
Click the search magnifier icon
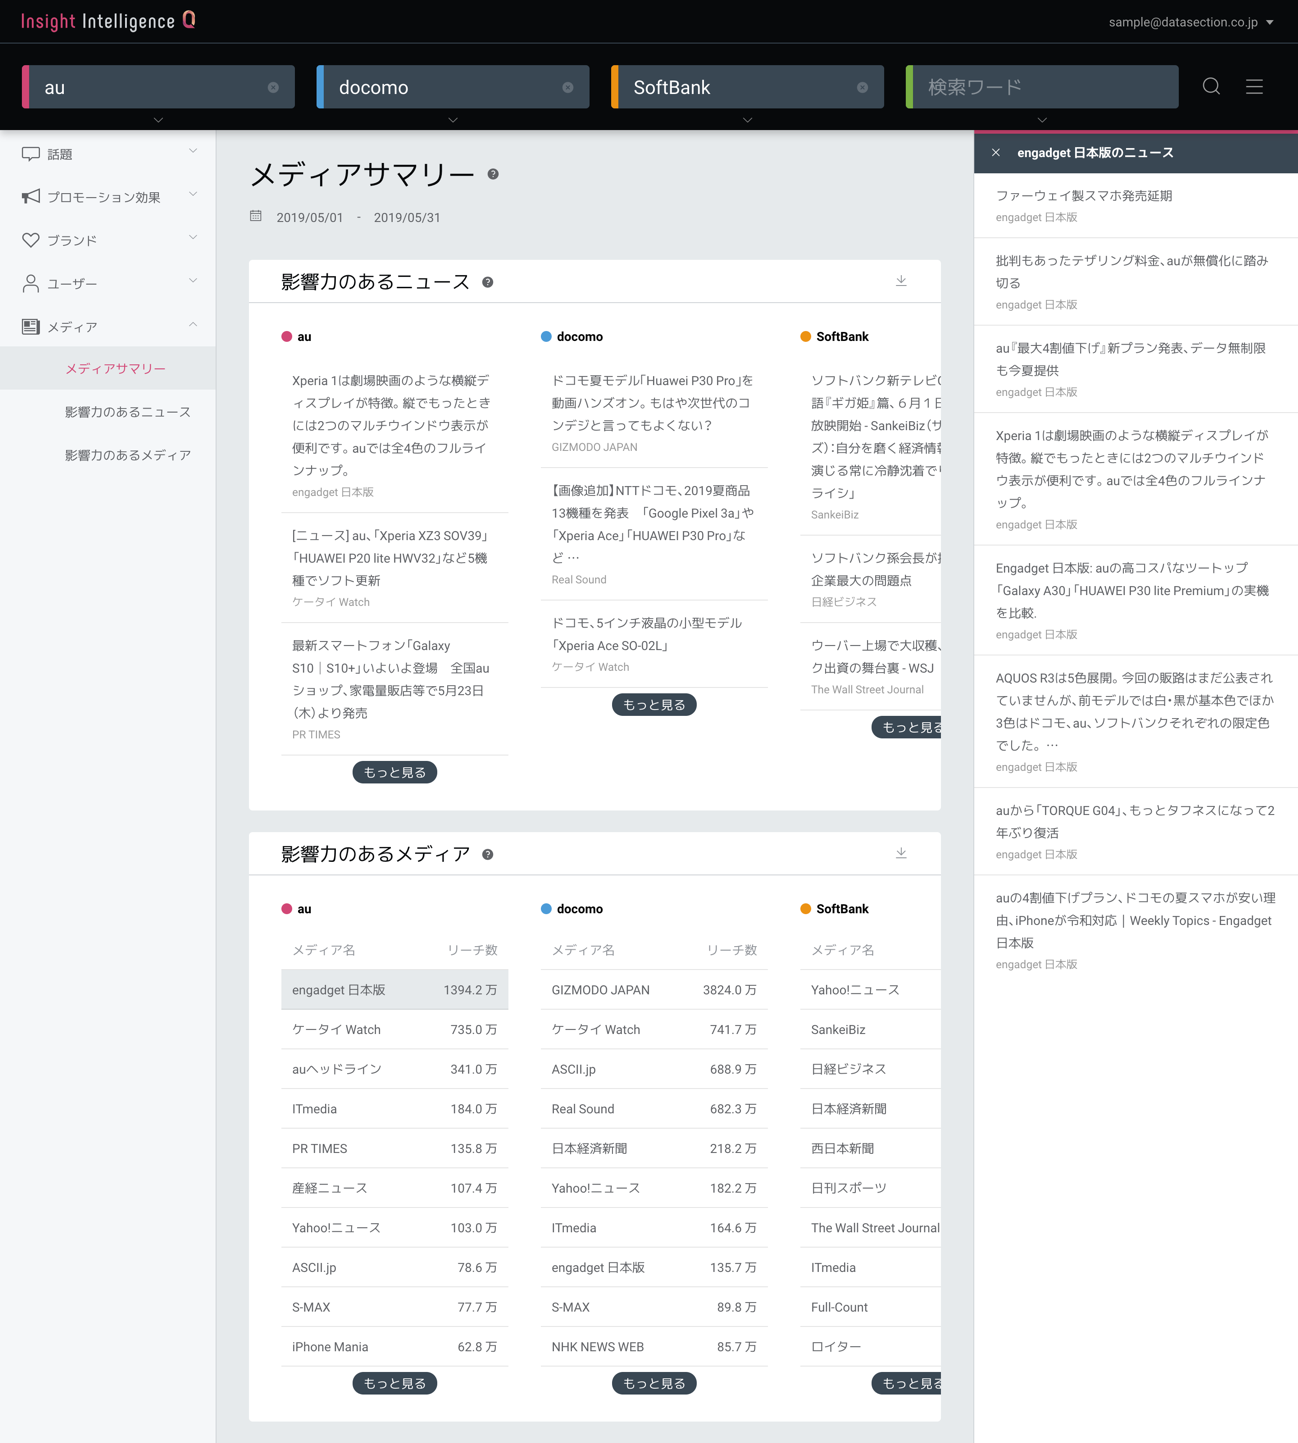click(x=1211, y=87)
